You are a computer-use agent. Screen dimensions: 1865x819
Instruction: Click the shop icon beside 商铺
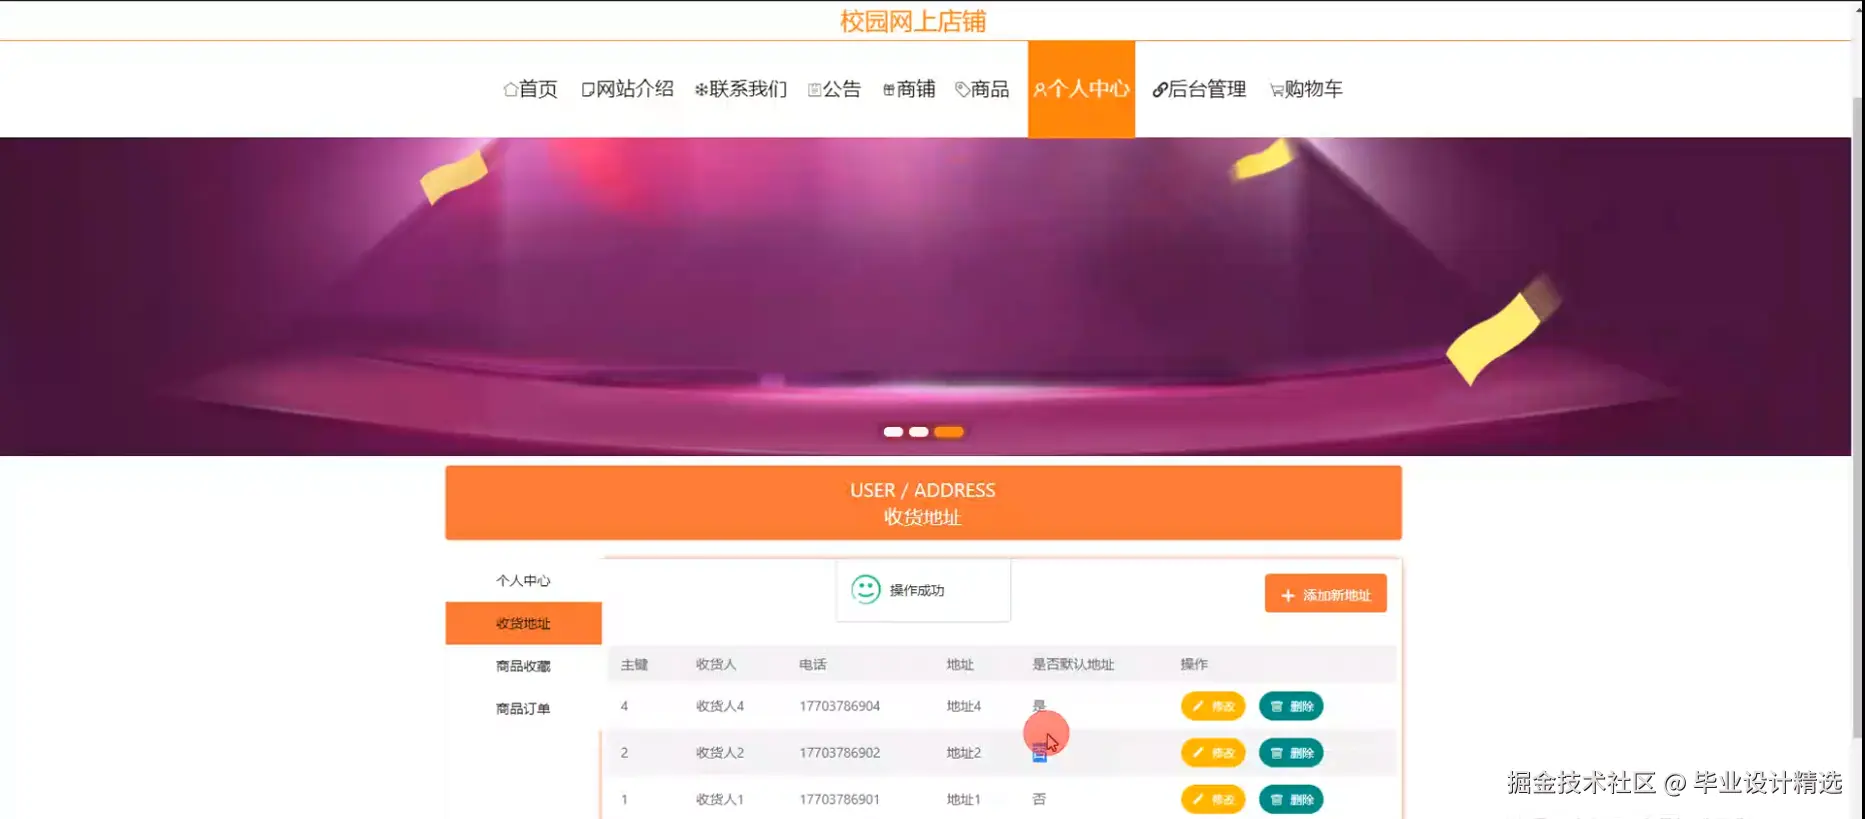(889, 90)
